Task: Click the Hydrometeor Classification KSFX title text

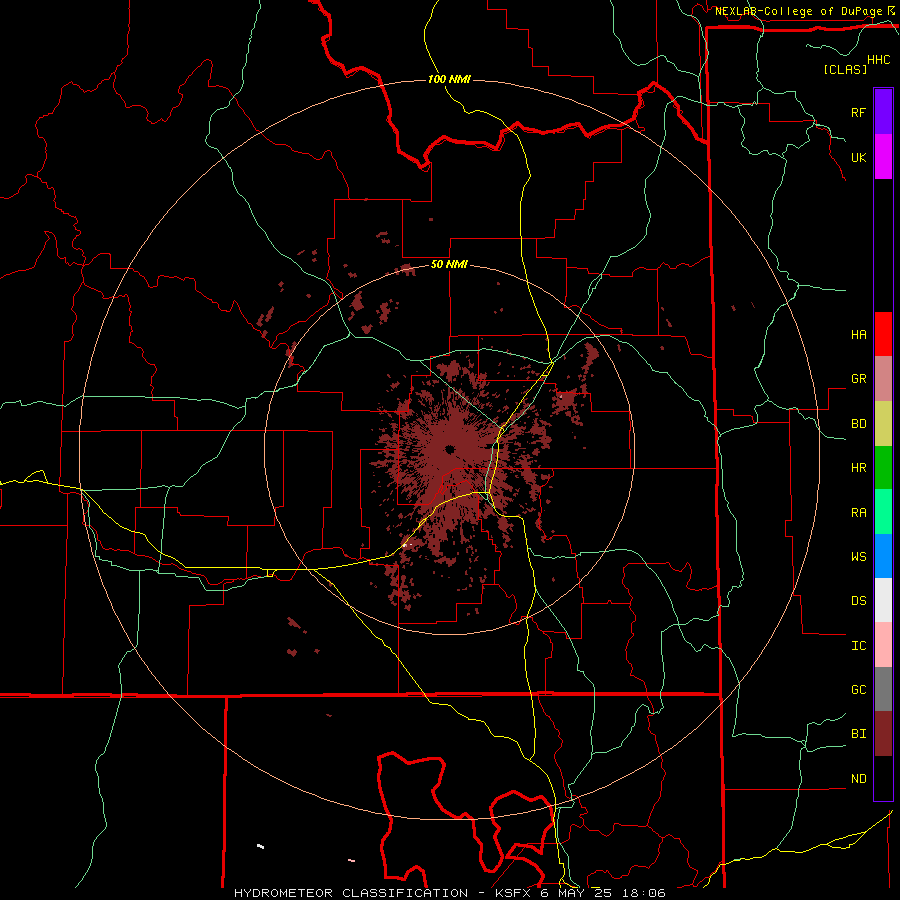Action: (449, 893)
